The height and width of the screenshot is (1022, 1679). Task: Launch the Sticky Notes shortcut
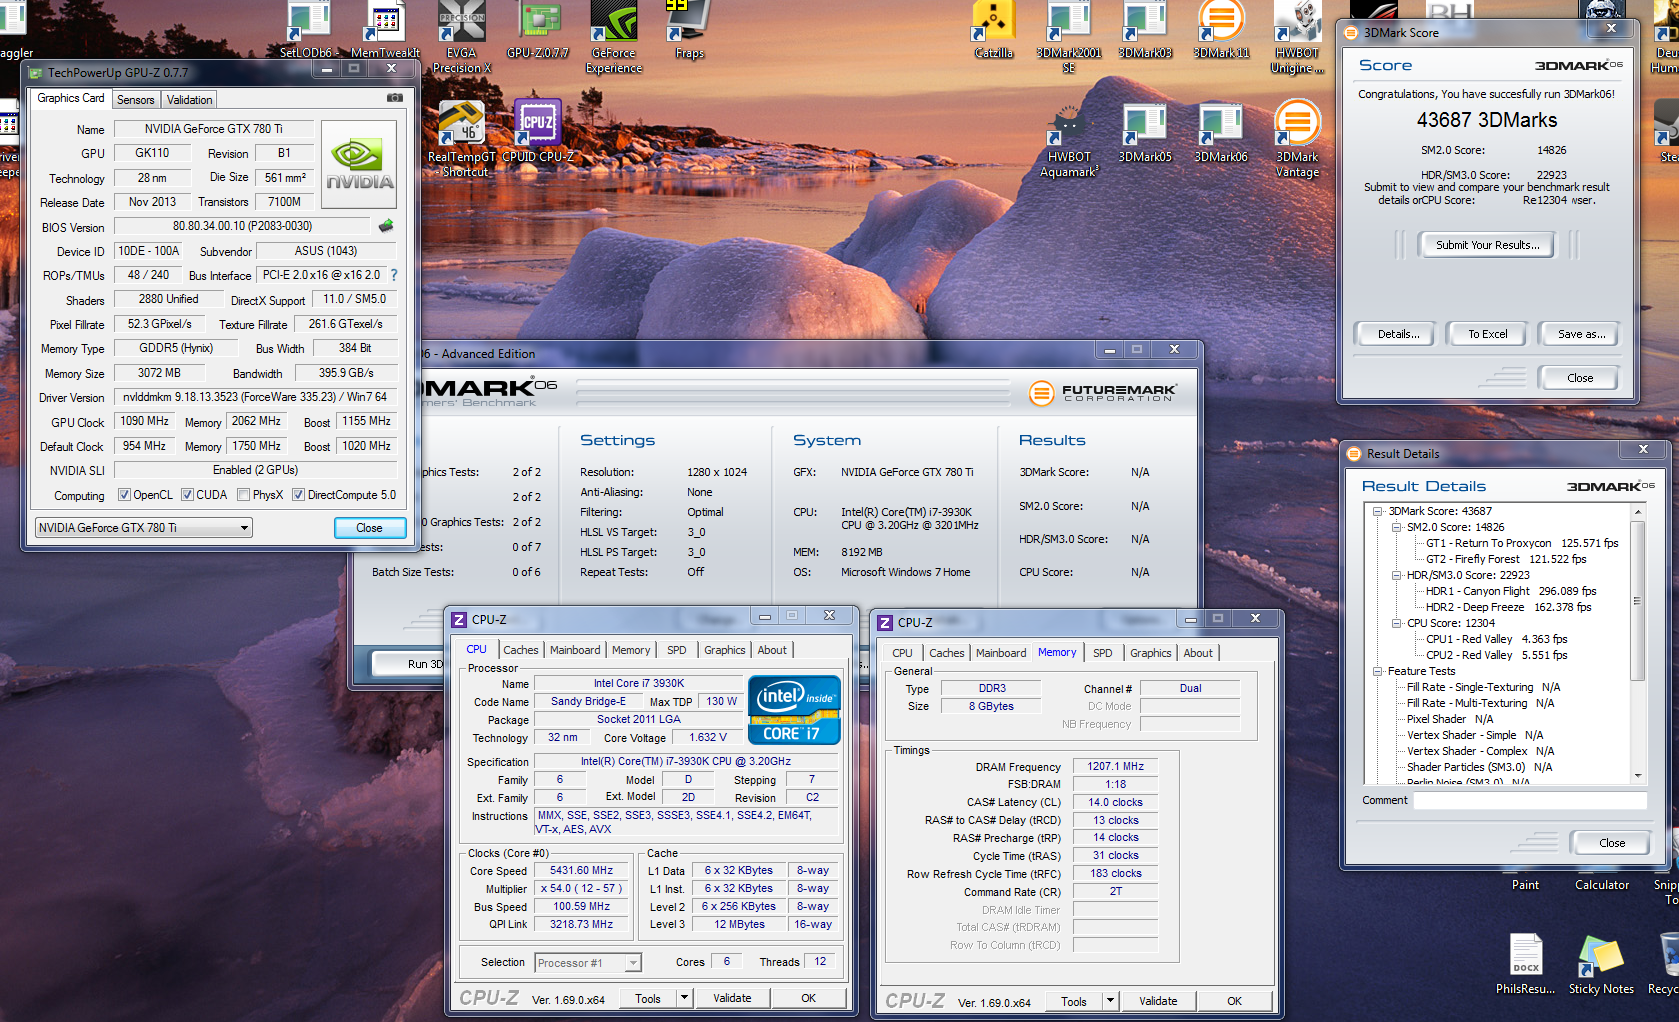click(1601, 963)
